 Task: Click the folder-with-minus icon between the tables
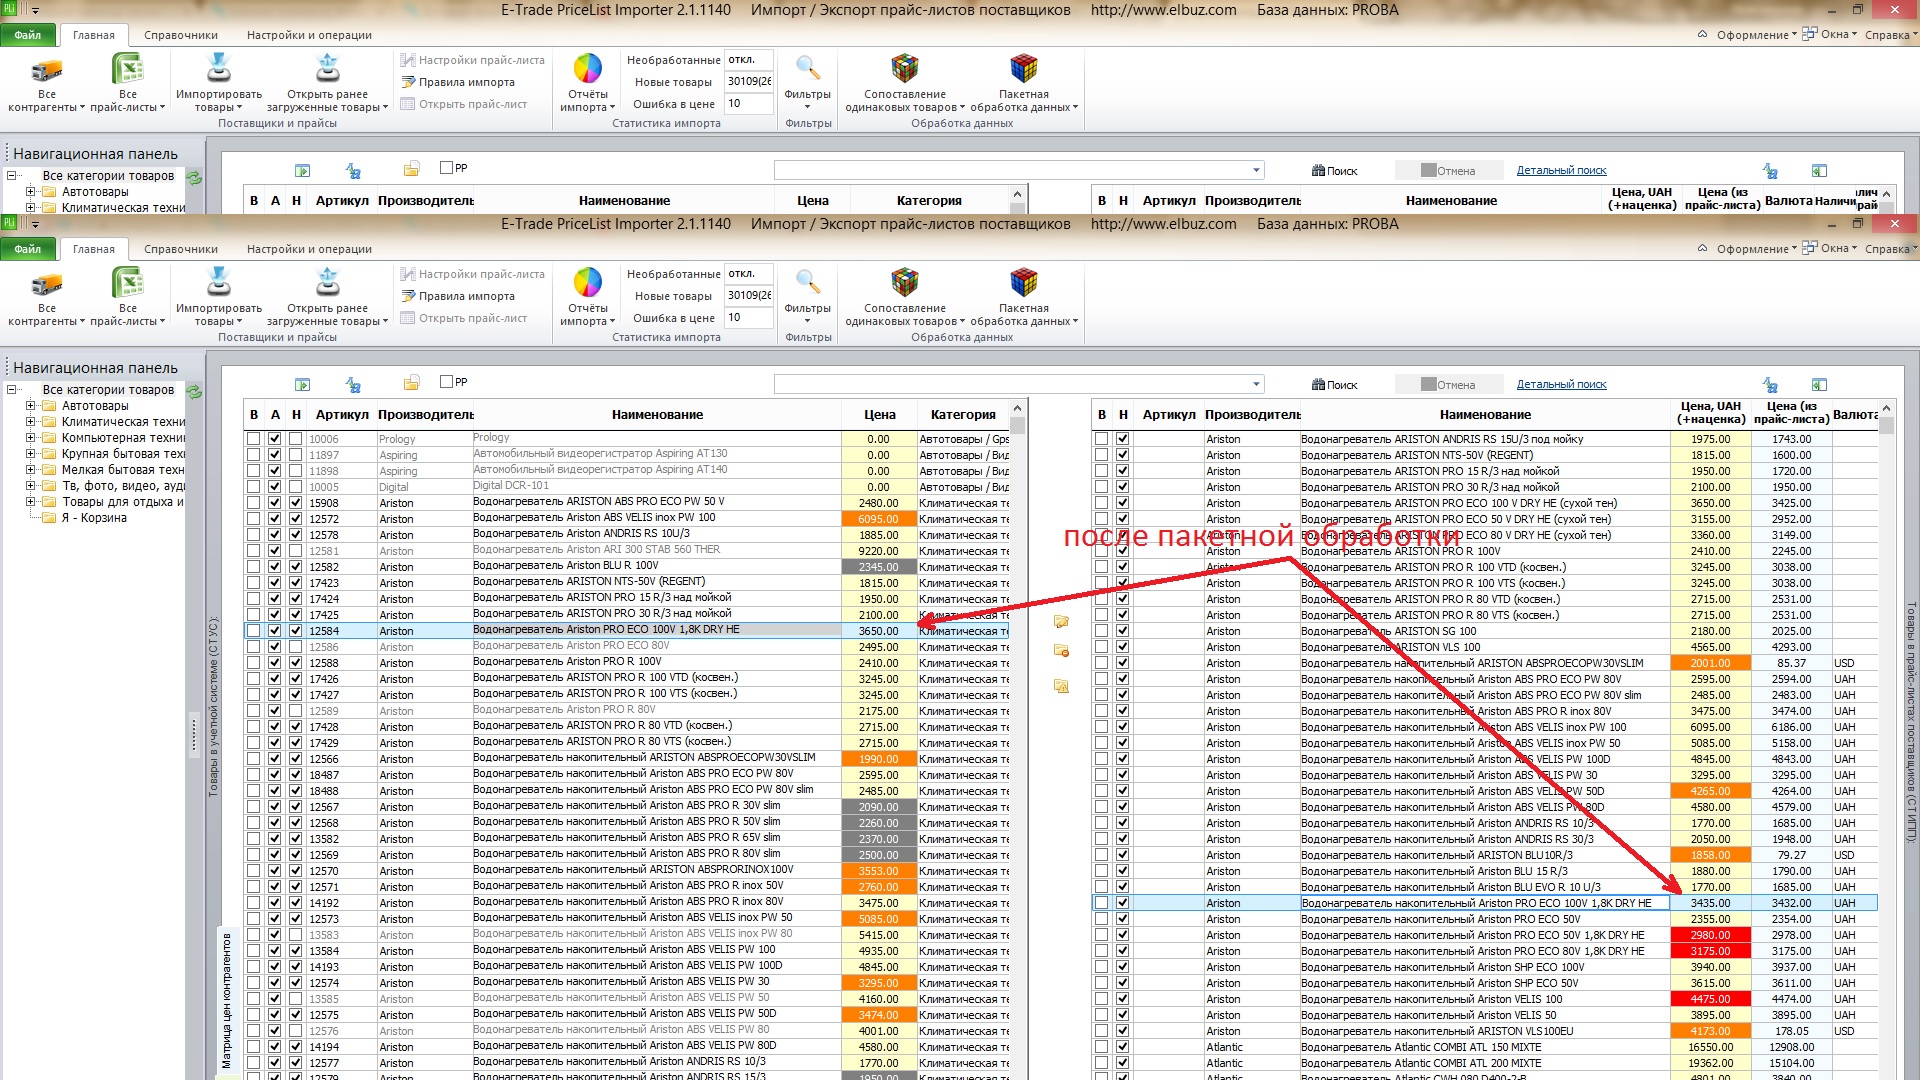tap(1061, 651)
